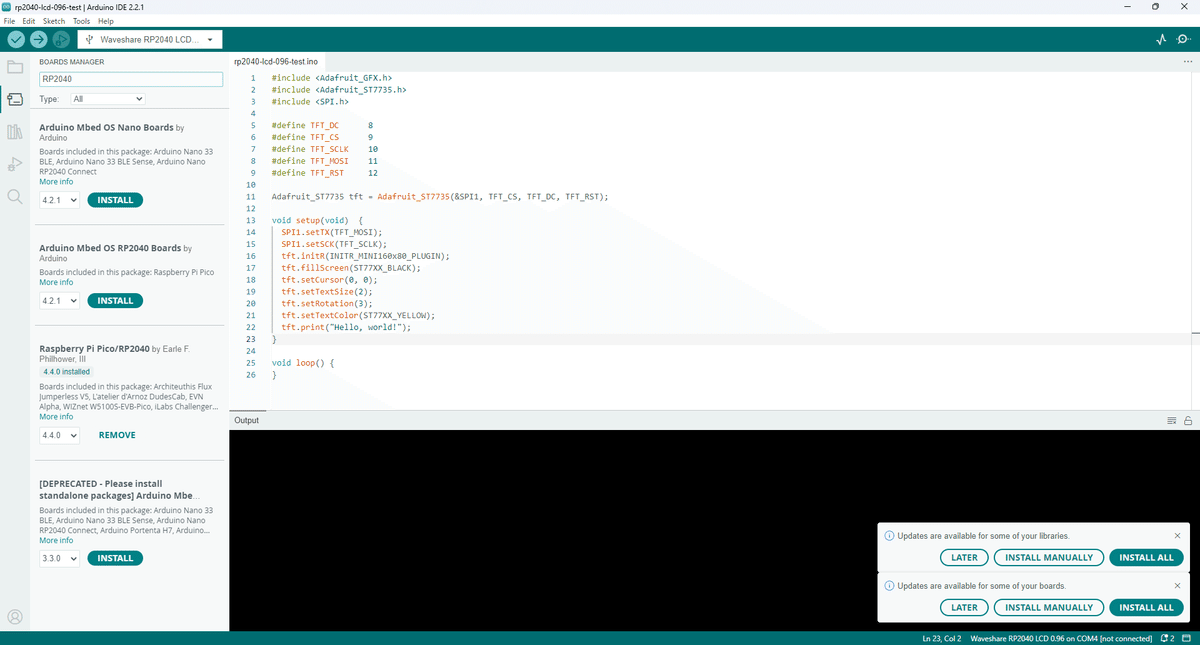This screenshot has width=1200, height=645.
Task: Dismiss the library updates notification
Action: pos(1177,536)
